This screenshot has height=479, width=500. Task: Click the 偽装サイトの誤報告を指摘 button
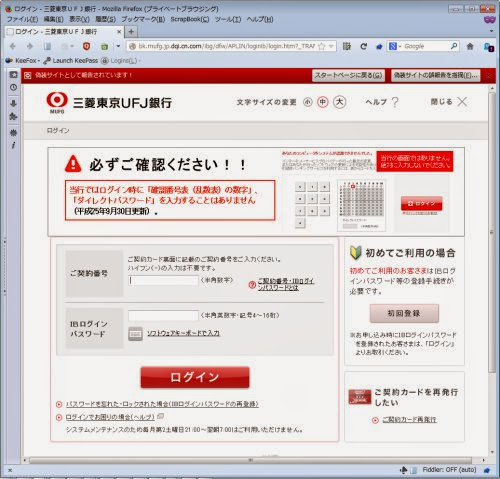click(x=435, y=75)
